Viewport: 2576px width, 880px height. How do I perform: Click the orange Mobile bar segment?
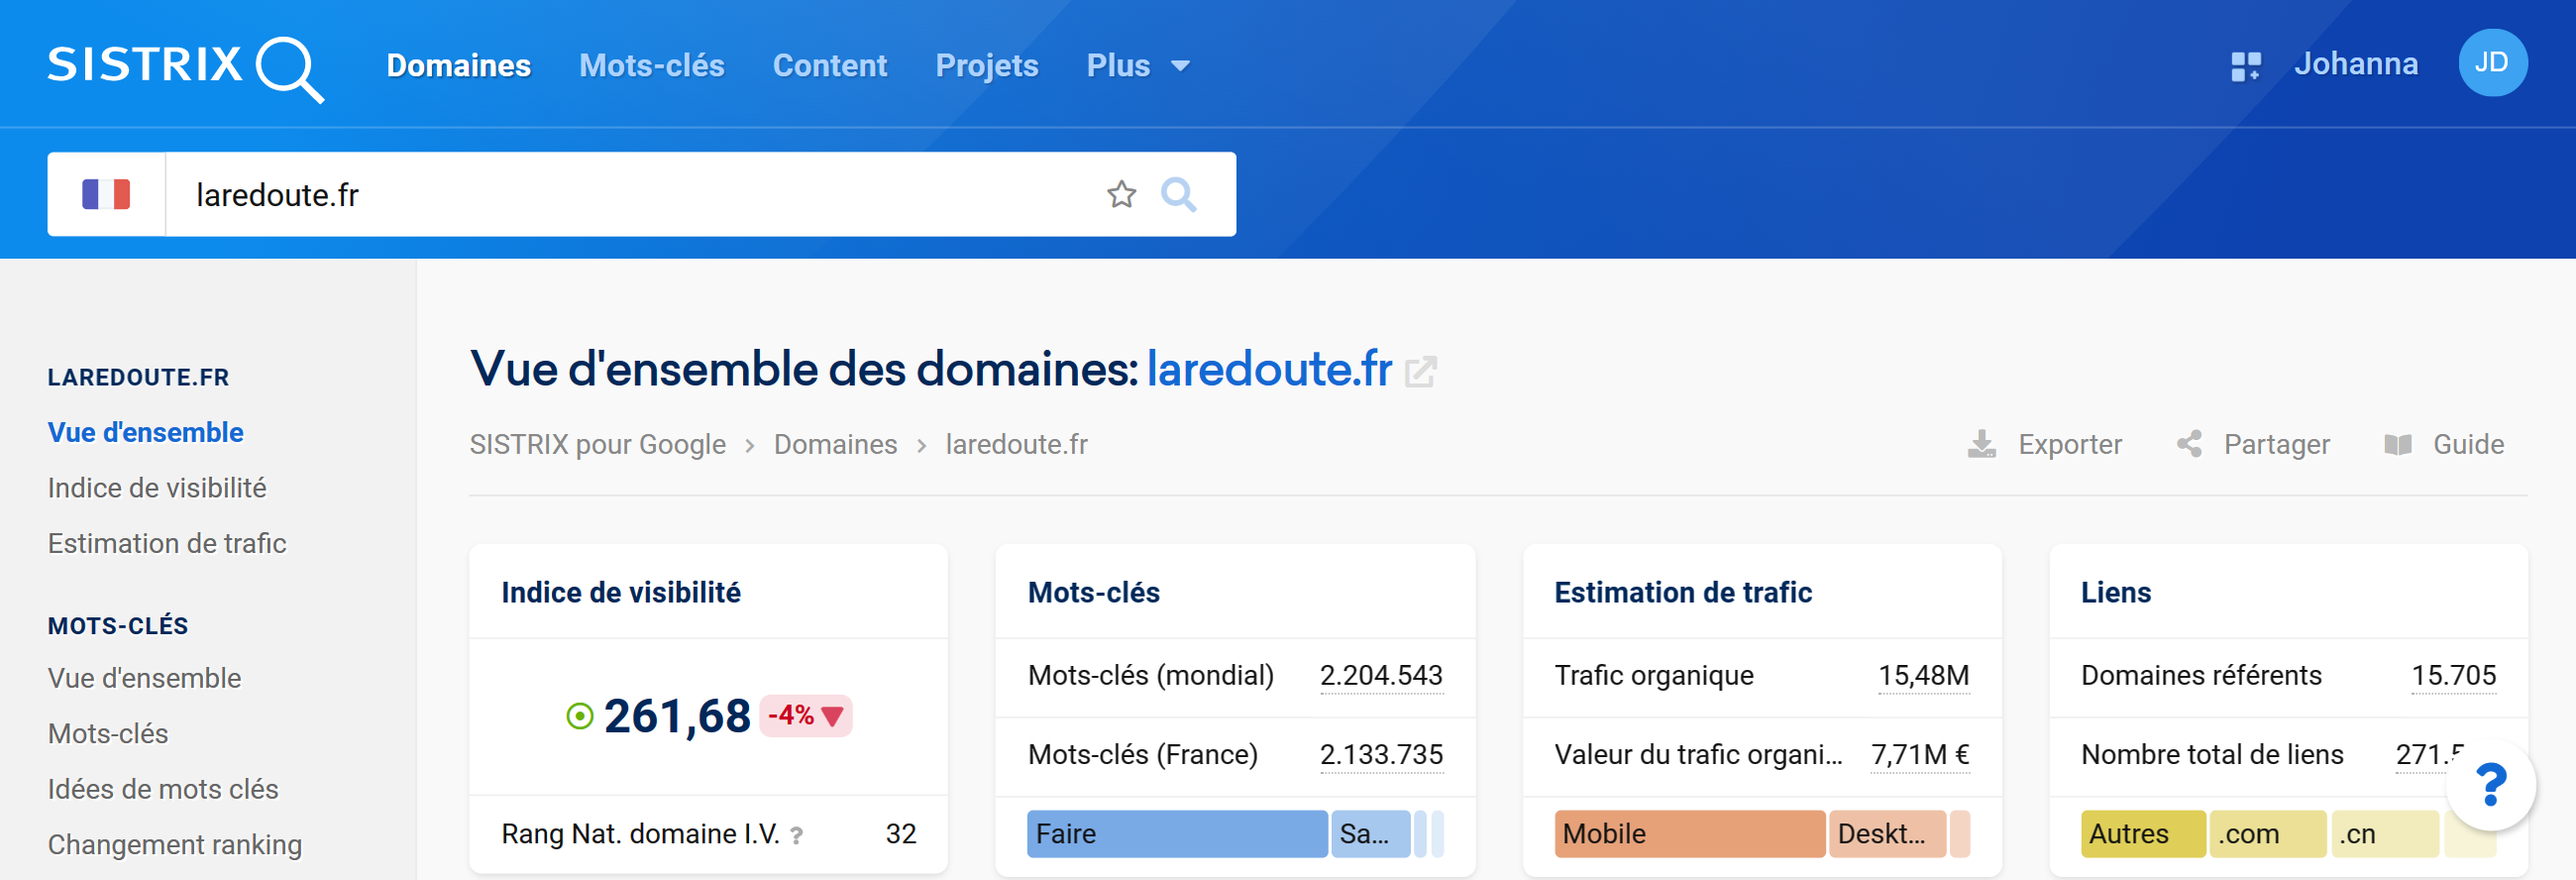1690,834
